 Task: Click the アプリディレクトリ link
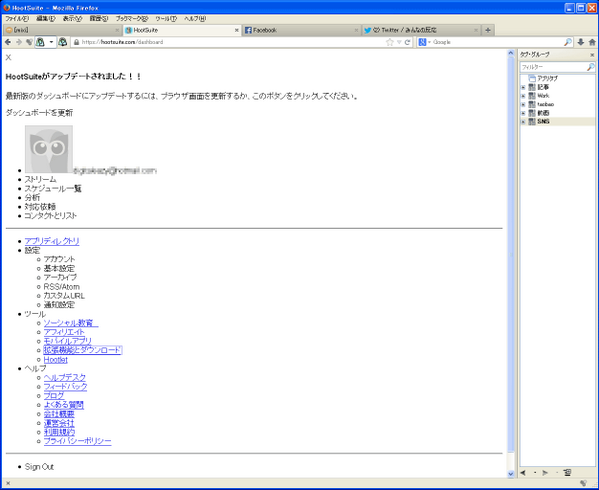pyautogui.click(x=52, y=241)
